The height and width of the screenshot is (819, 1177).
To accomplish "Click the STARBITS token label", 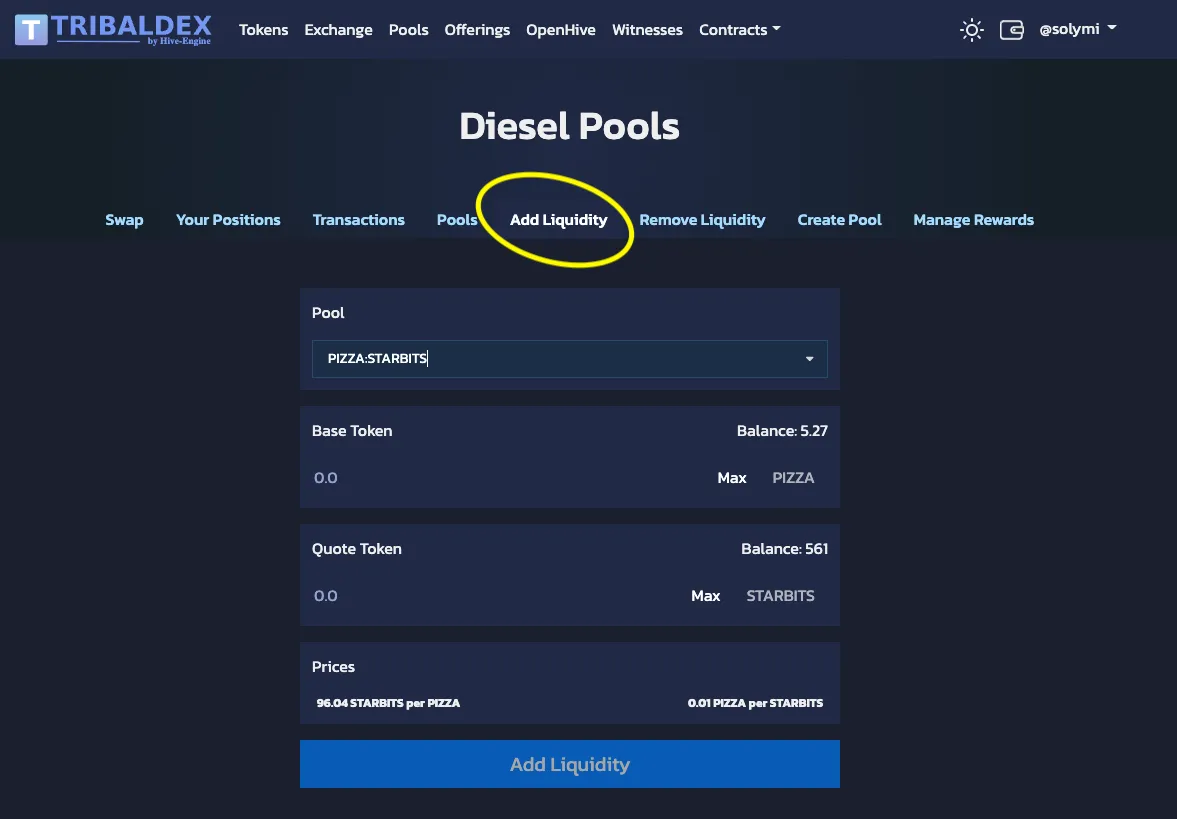I will (780, 596).
